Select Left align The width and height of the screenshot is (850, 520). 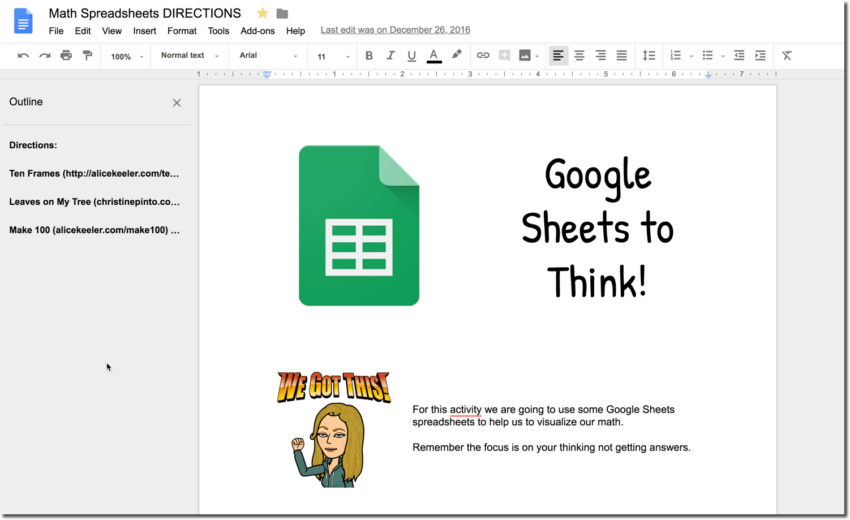click(x=558, y=55)
